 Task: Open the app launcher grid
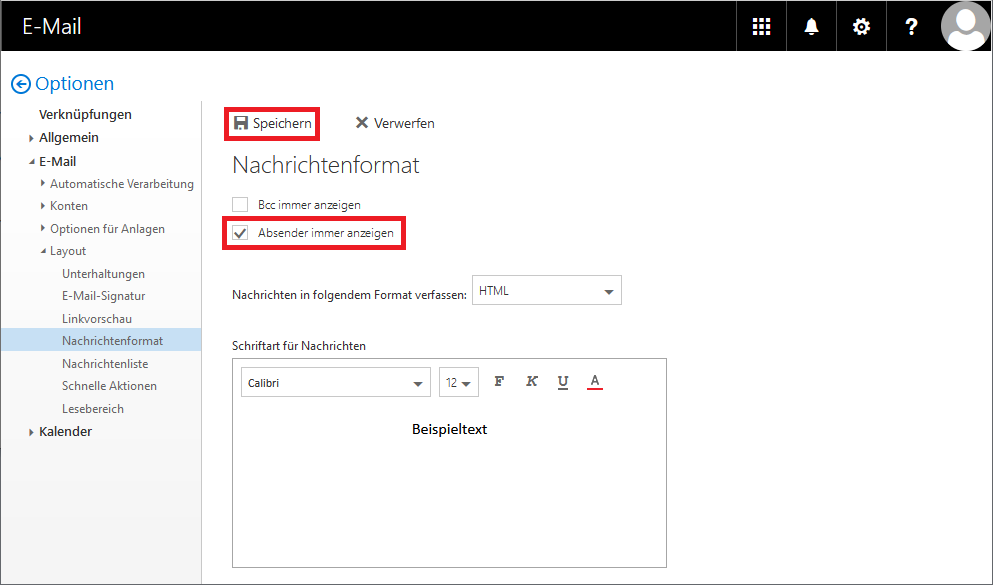(761, 26)
